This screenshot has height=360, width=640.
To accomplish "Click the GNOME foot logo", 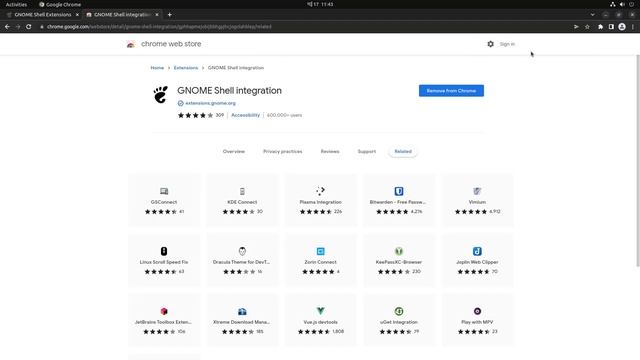I will tap(161, 94).
